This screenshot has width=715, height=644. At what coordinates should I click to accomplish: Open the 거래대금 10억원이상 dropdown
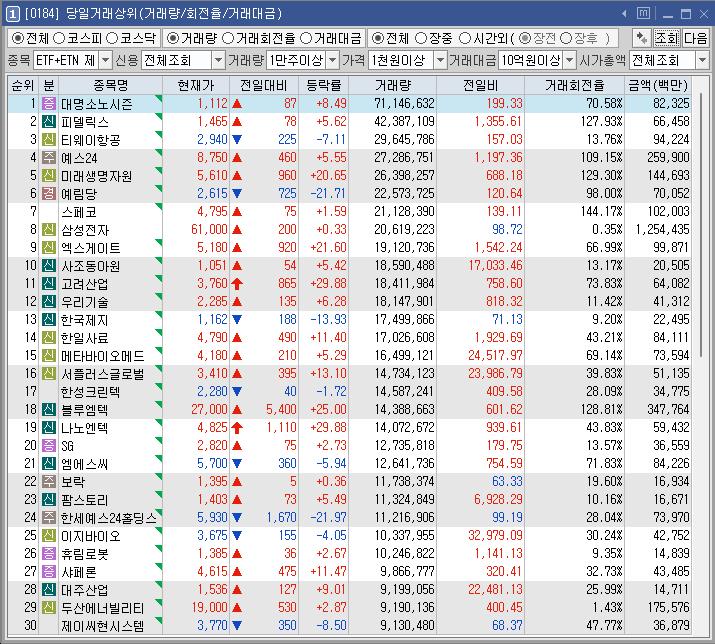(570, 60)
